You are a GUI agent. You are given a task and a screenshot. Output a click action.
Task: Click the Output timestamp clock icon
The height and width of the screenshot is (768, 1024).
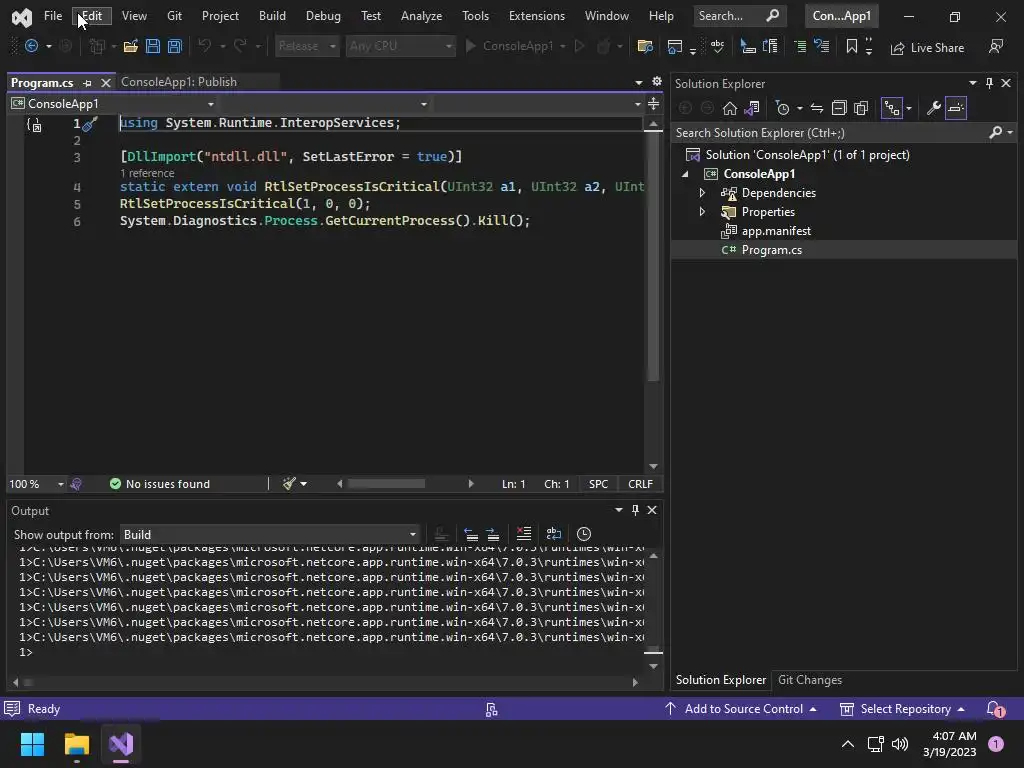584,534
